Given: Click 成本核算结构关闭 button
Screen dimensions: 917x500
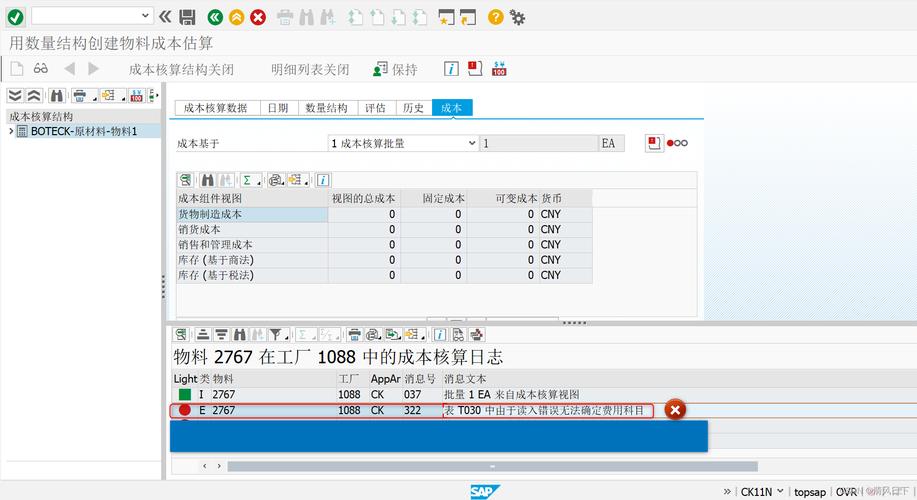Looking at the screenshot, I should (x=181, y=70).
